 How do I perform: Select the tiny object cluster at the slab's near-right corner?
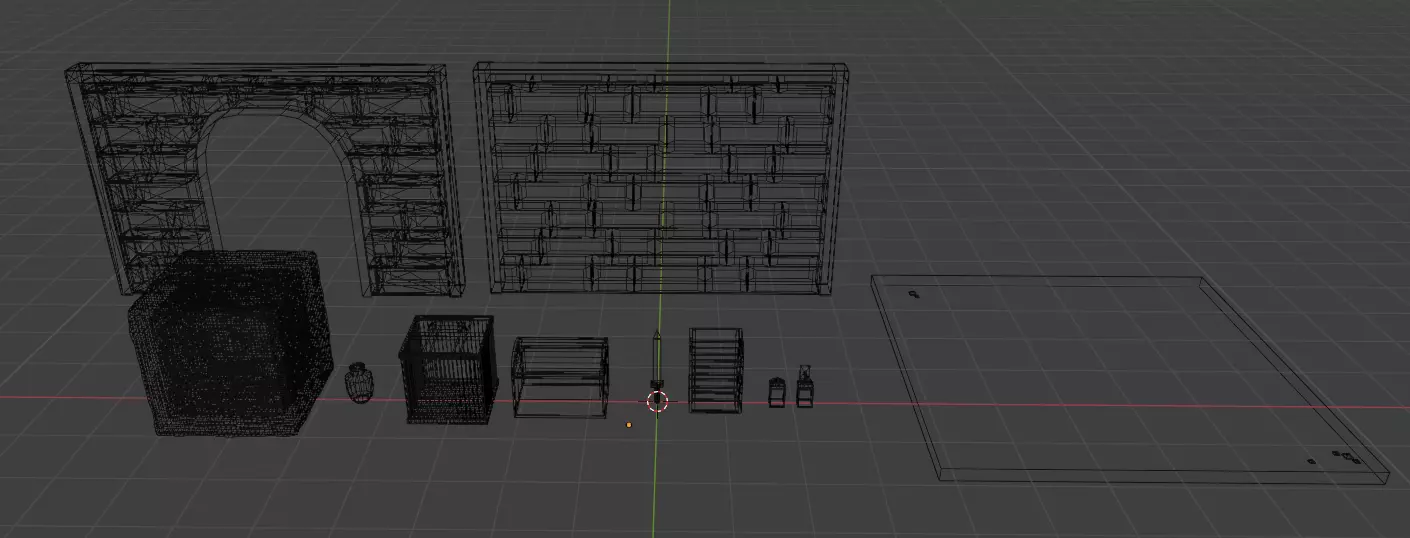tap(1345, 457)
